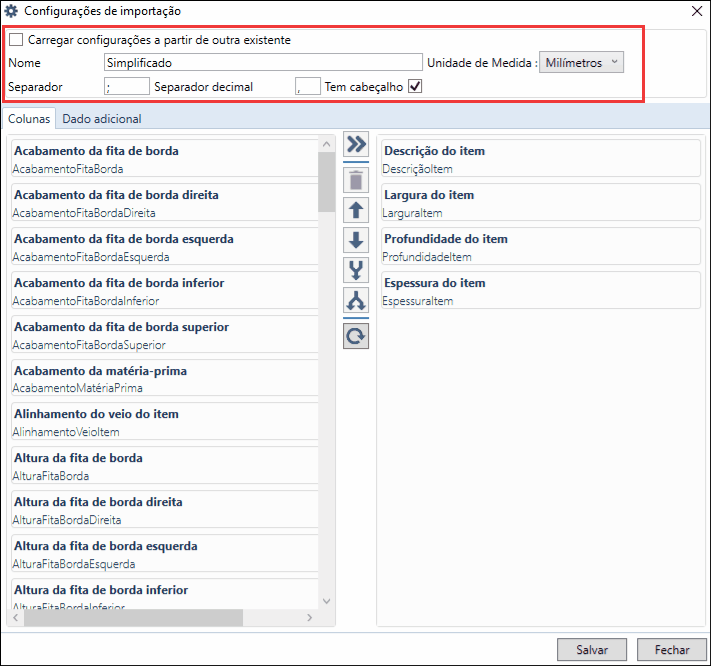Select Altura da fita de borda inferior
The width and height of the screenshot is (711, 666).
165,594
